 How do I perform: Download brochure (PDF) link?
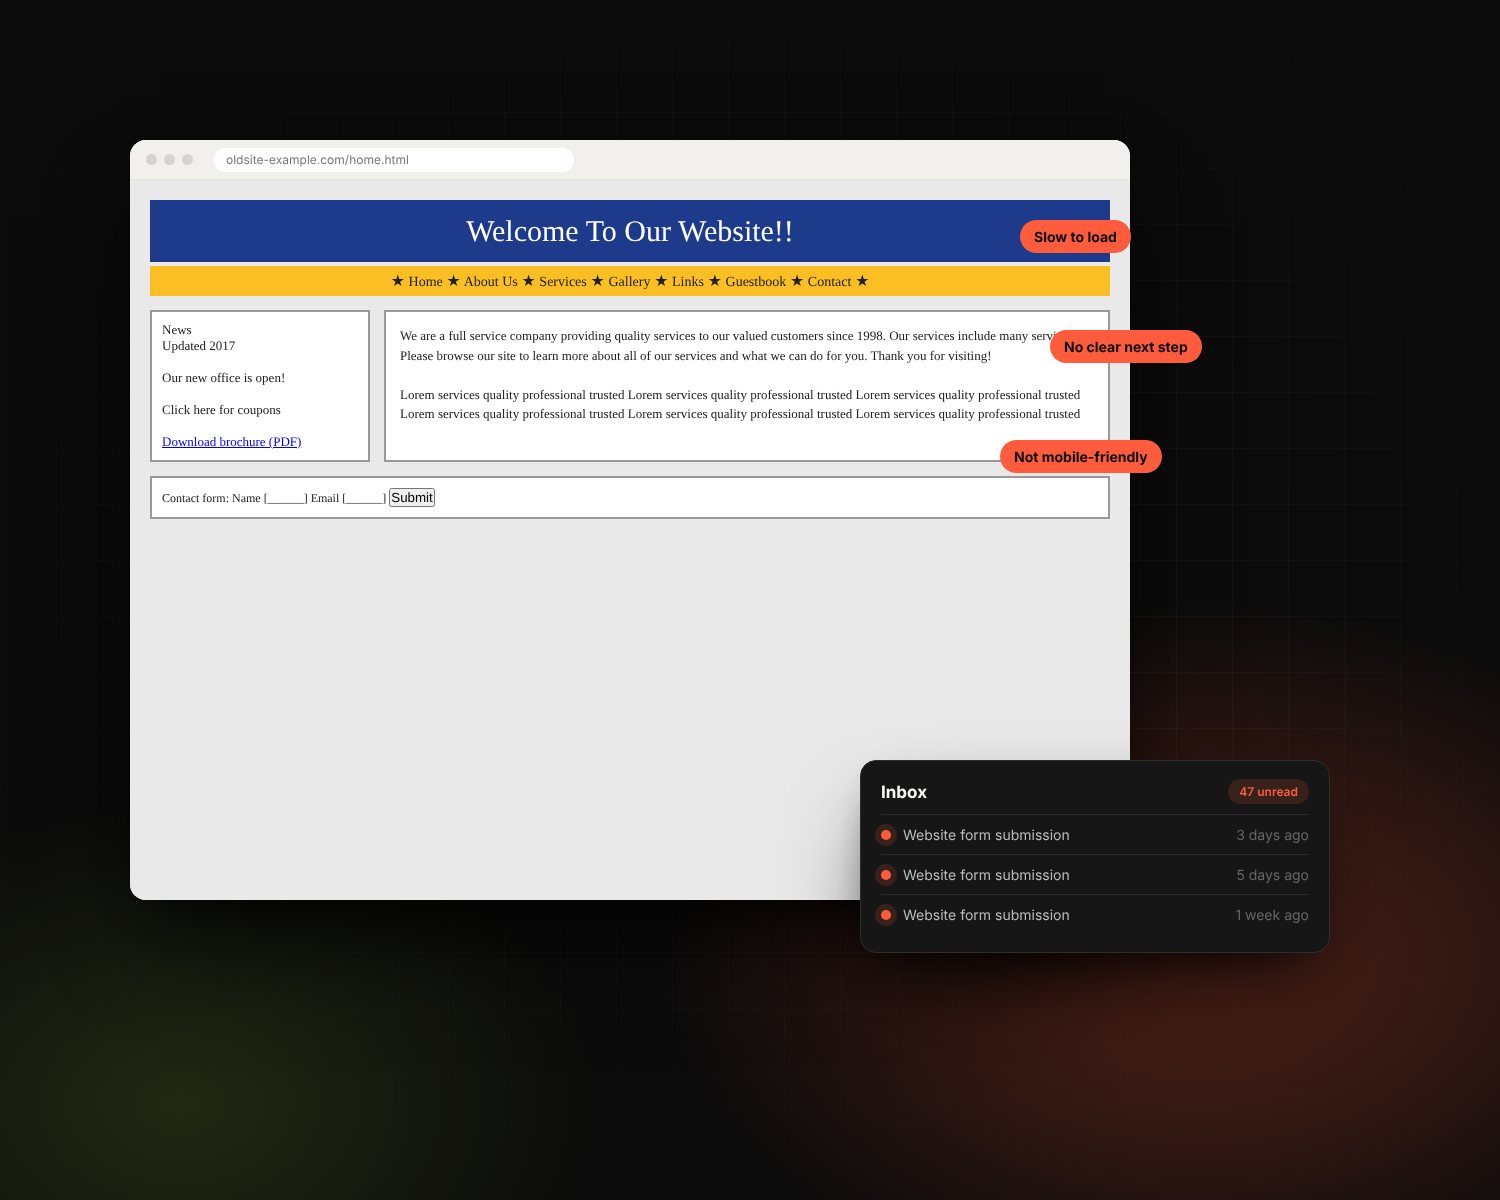232,442
